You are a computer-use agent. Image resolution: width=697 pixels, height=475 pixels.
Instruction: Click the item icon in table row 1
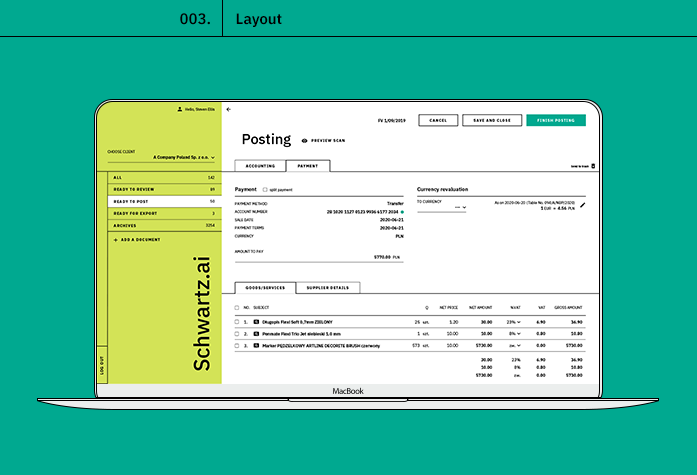point(256,322)
